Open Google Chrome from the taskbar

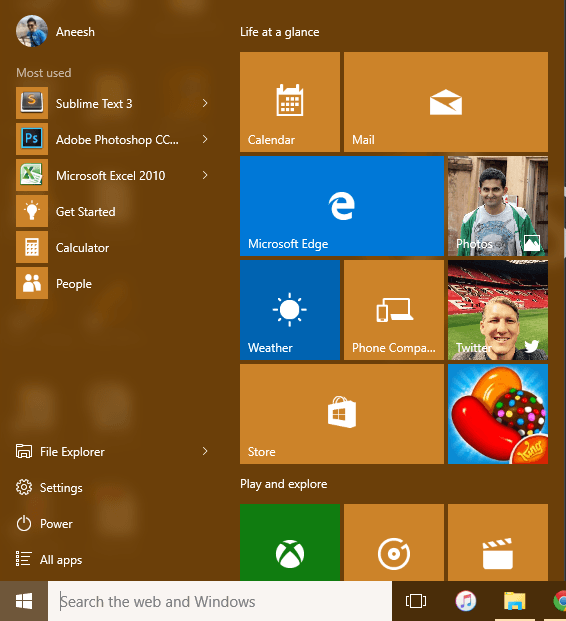(560, 601)
